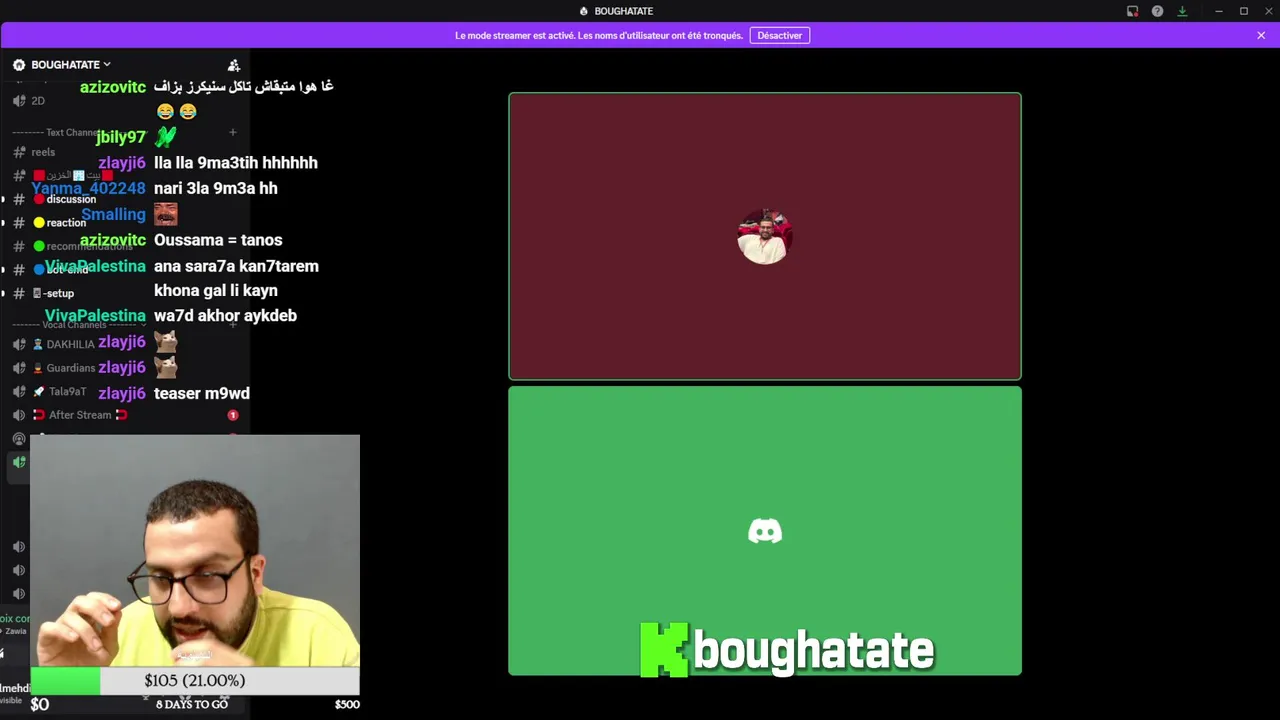Open the Help question mark icon
This screenshot has height=720, width=1280.
(x=1157, y=11)
